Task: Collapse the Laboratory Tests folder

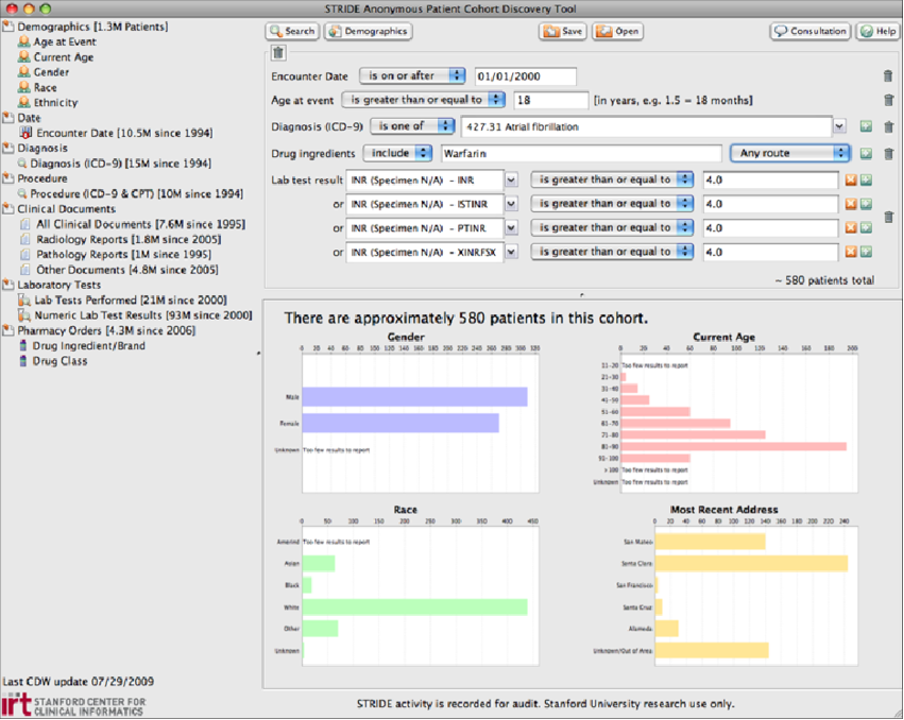Action: coord(8,285)
